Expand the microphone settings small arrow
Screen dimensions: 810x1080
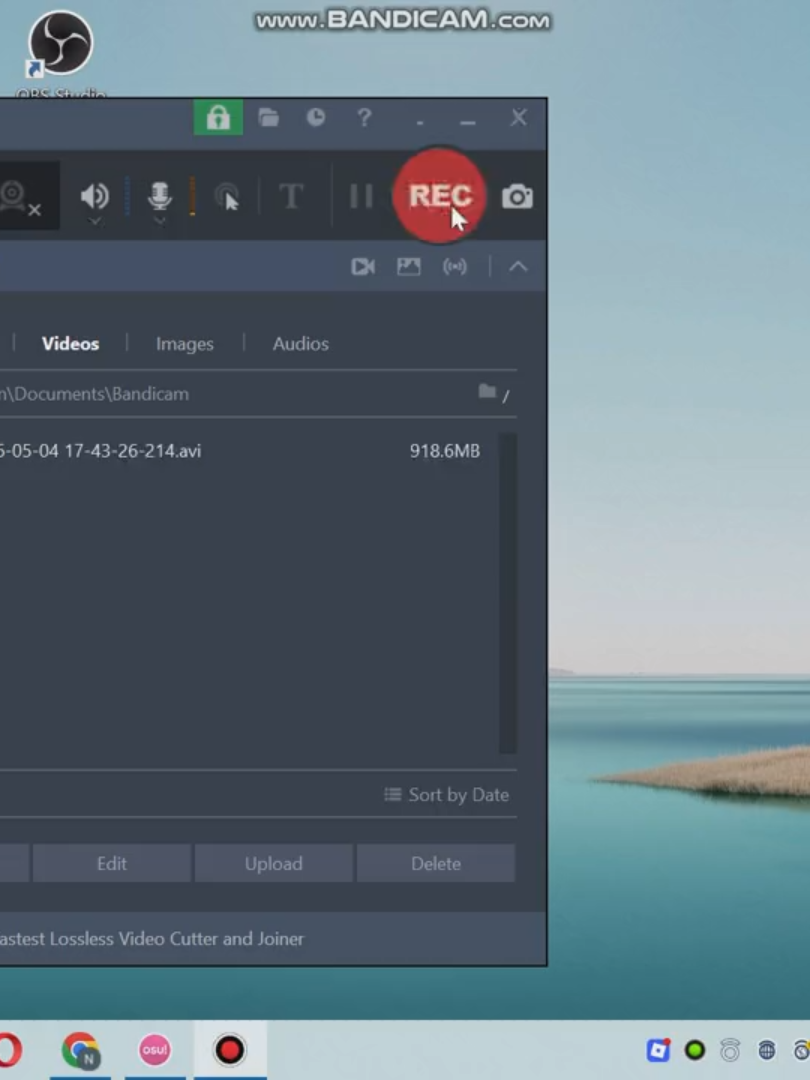[159, 220]
